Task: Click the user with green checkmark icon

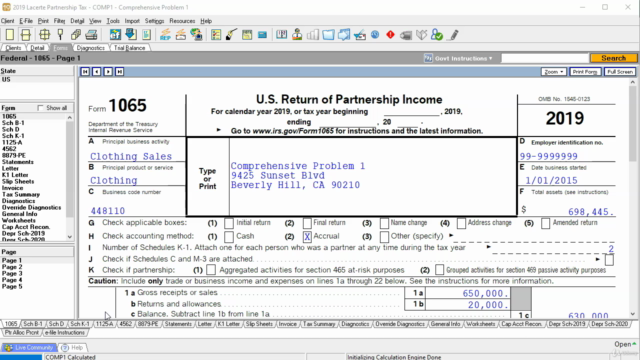Action: pos(437,35)
